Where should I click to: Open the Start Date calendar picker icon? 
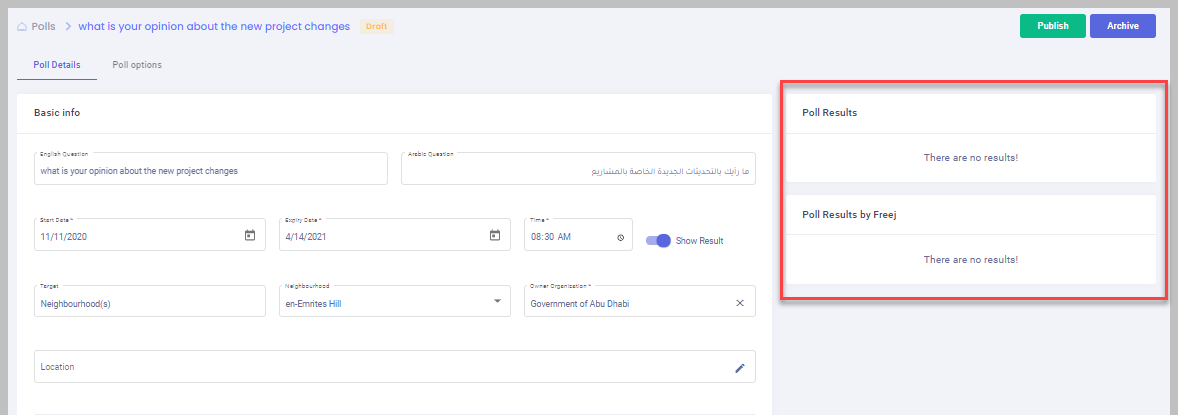[250, 236]
